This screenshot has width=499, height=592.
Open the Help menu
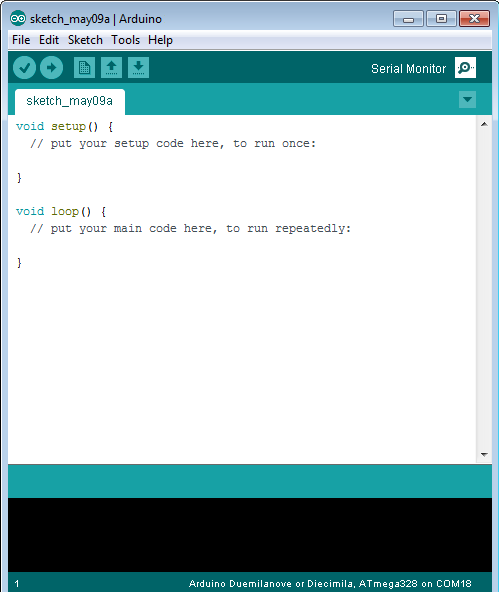click(160, 40)
